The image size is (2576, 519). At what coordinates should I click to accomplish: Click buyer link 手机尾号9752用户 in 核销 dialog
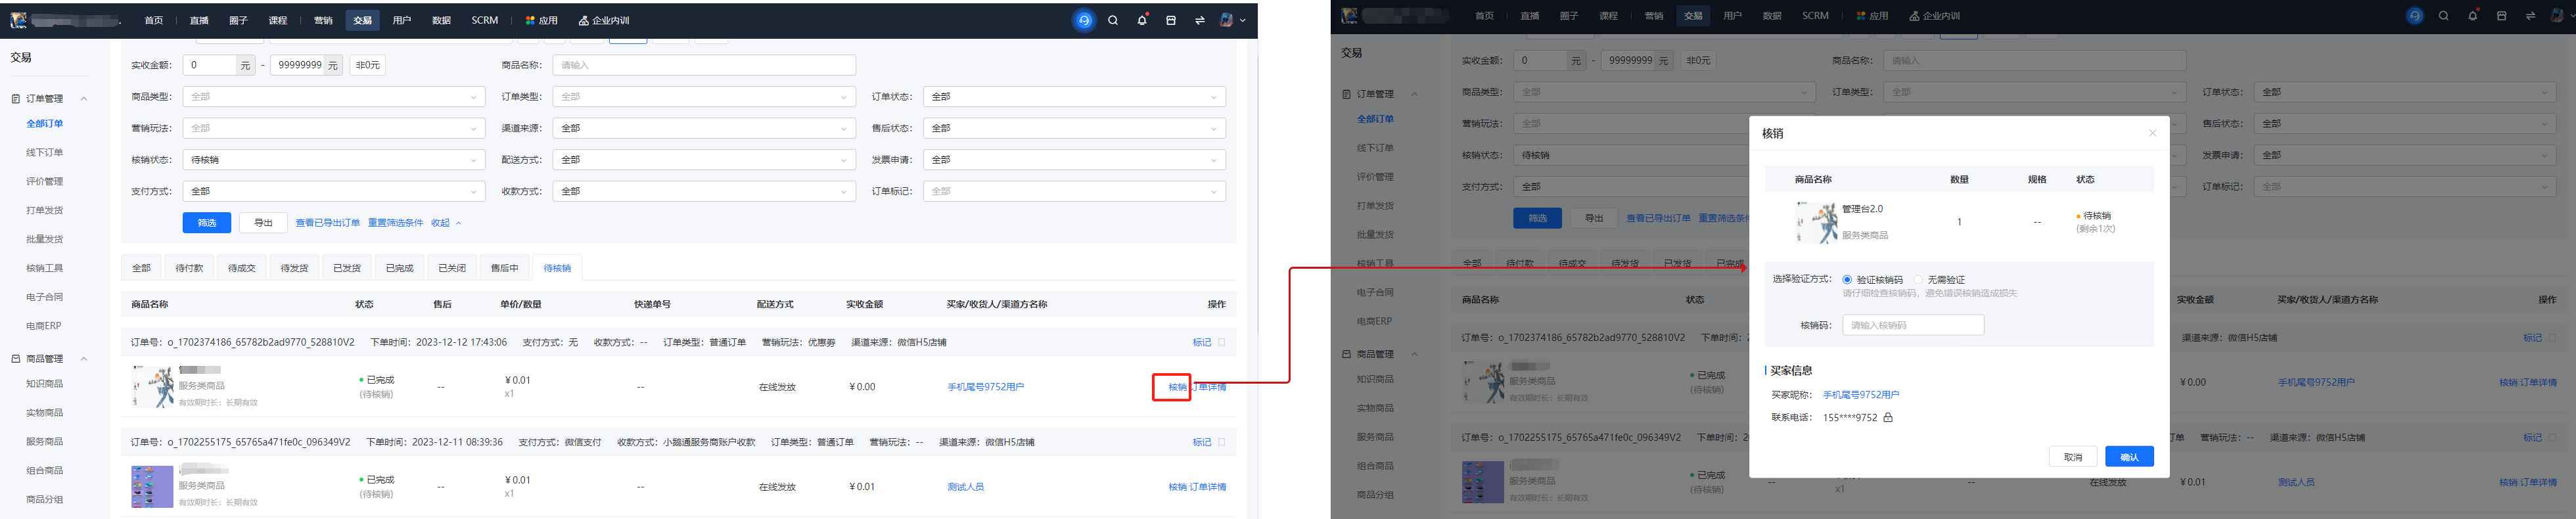tap(1861, 395)
